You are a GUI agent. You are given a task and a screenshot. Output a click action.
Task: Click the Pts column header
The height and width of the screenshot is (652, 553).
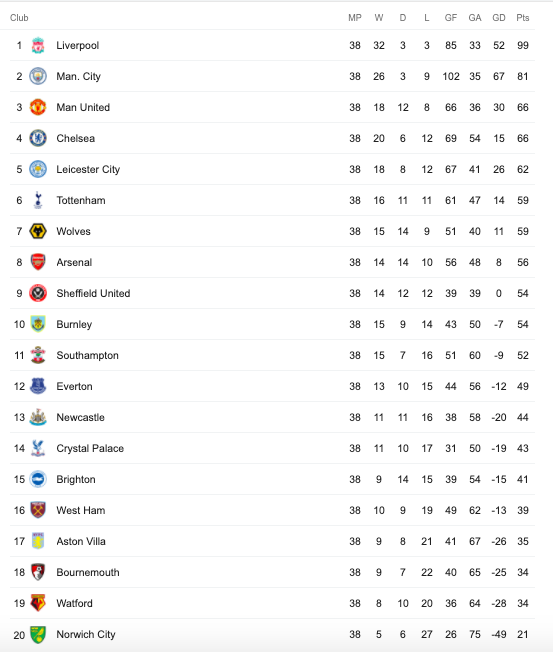(523, 17)
